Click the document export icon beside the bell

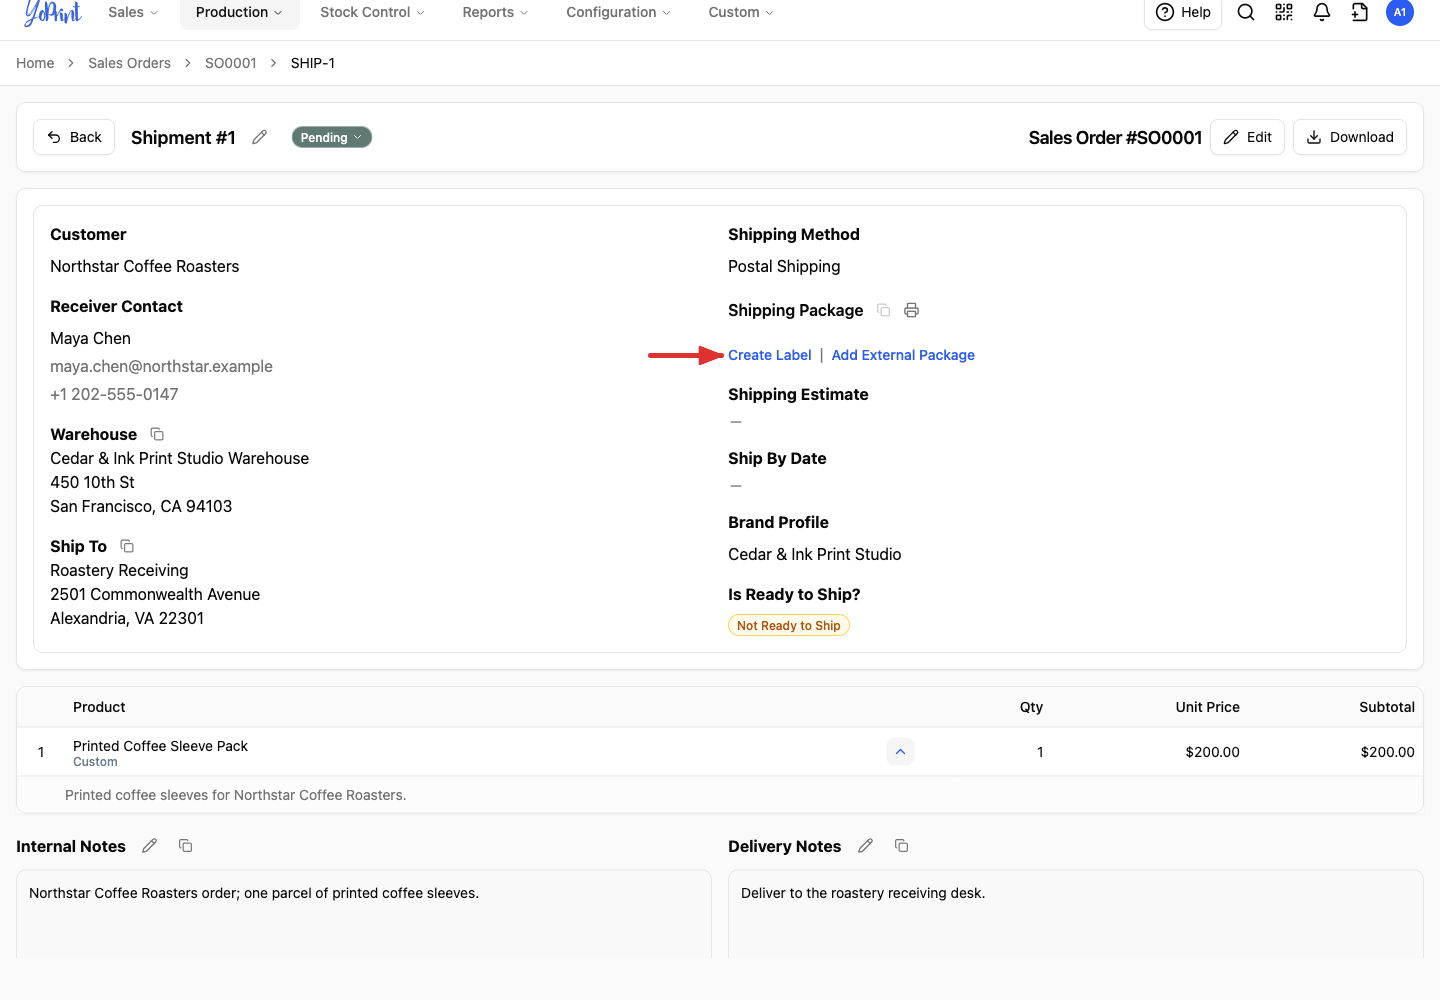tap(1360, 12)
